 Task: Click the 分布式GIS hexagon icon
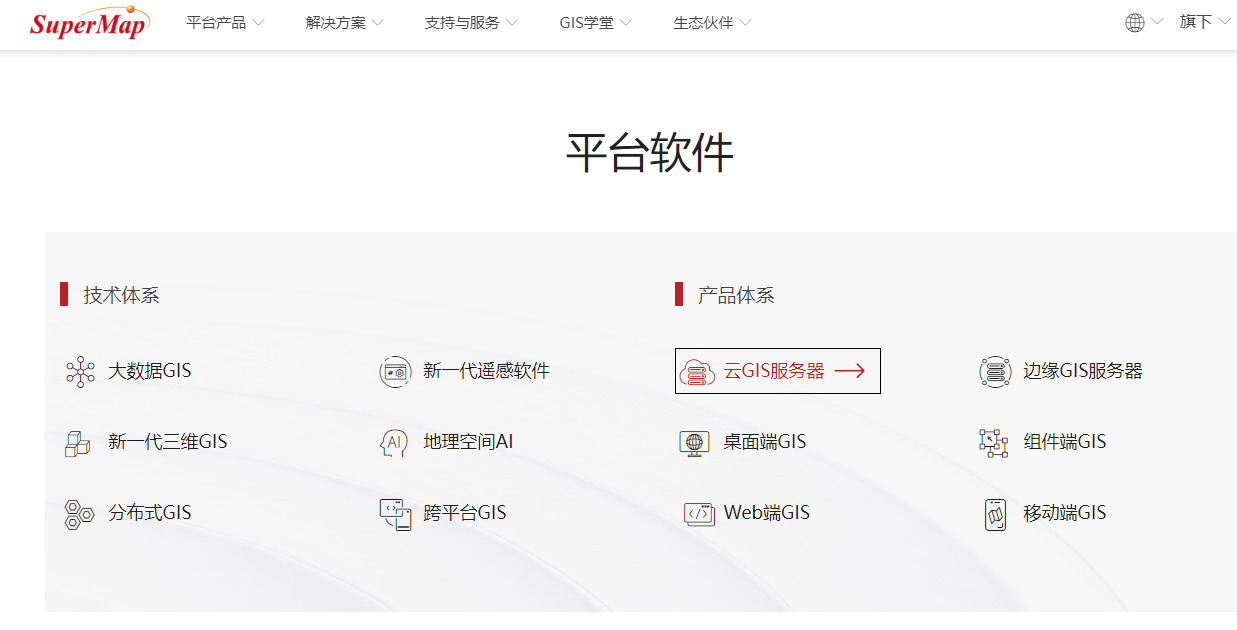(79, 514)
